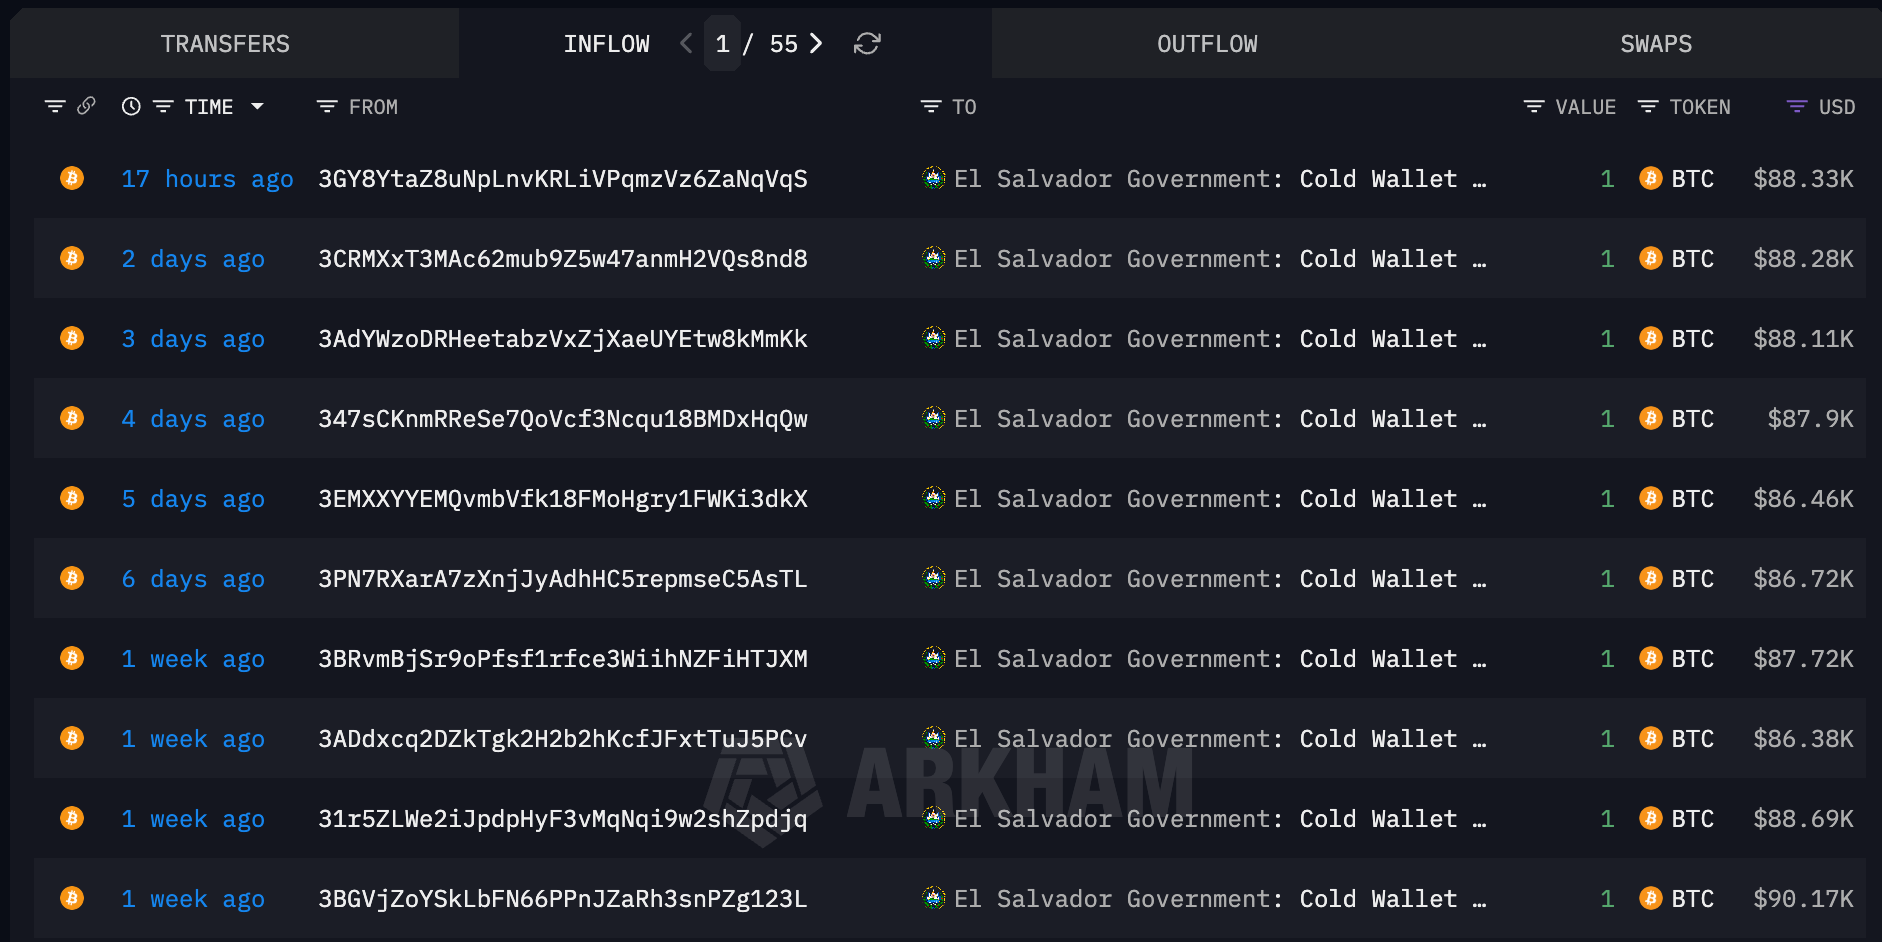Open the transaction from 4 days ago
The image size is (1882, 942).
click(193, 419)
